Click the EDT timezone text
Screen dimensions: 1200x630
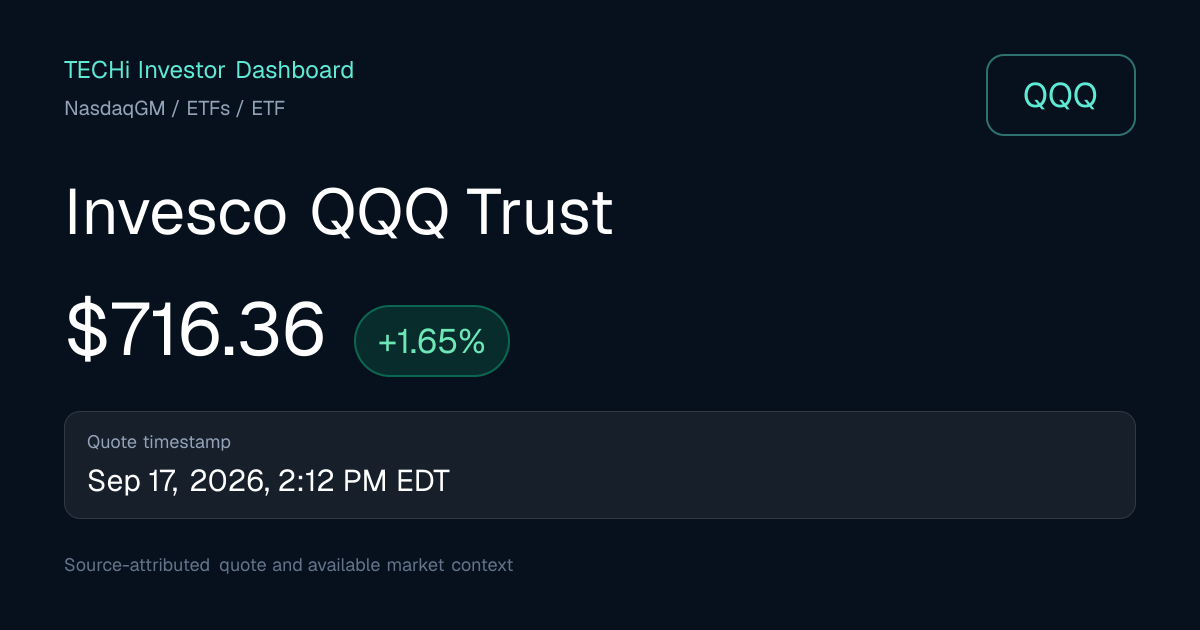click(423, 481)
